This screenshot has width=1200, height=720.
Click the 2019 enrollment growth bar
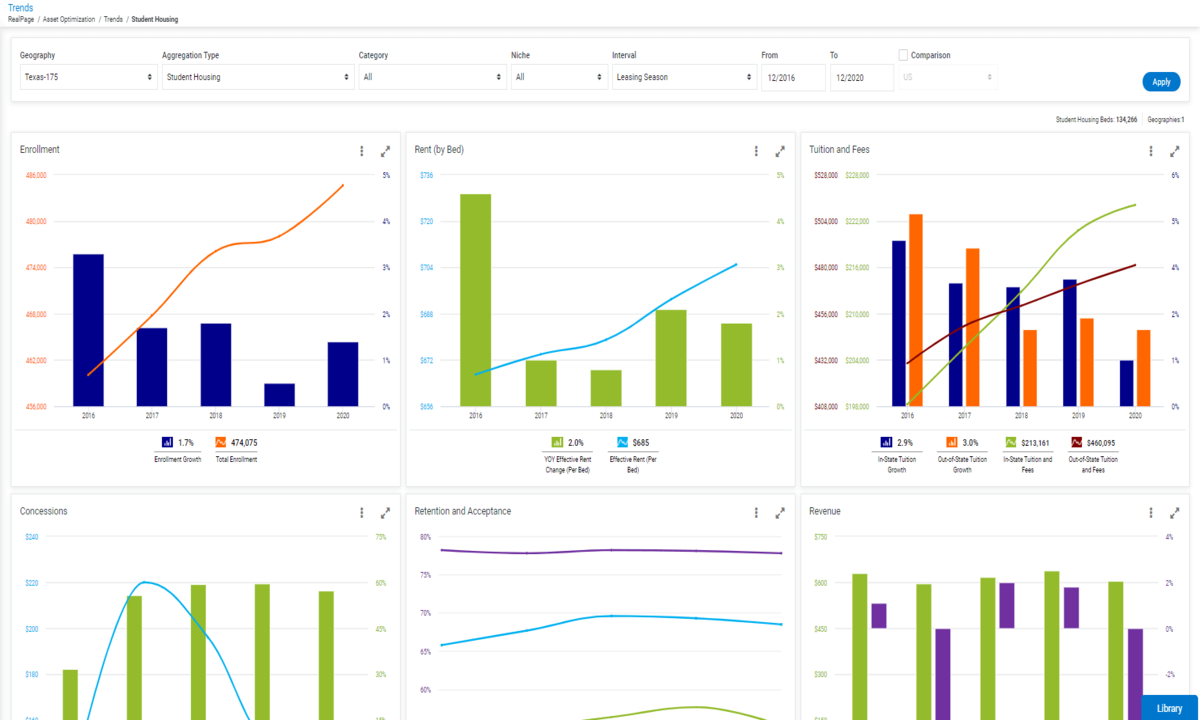click(280, 395)
